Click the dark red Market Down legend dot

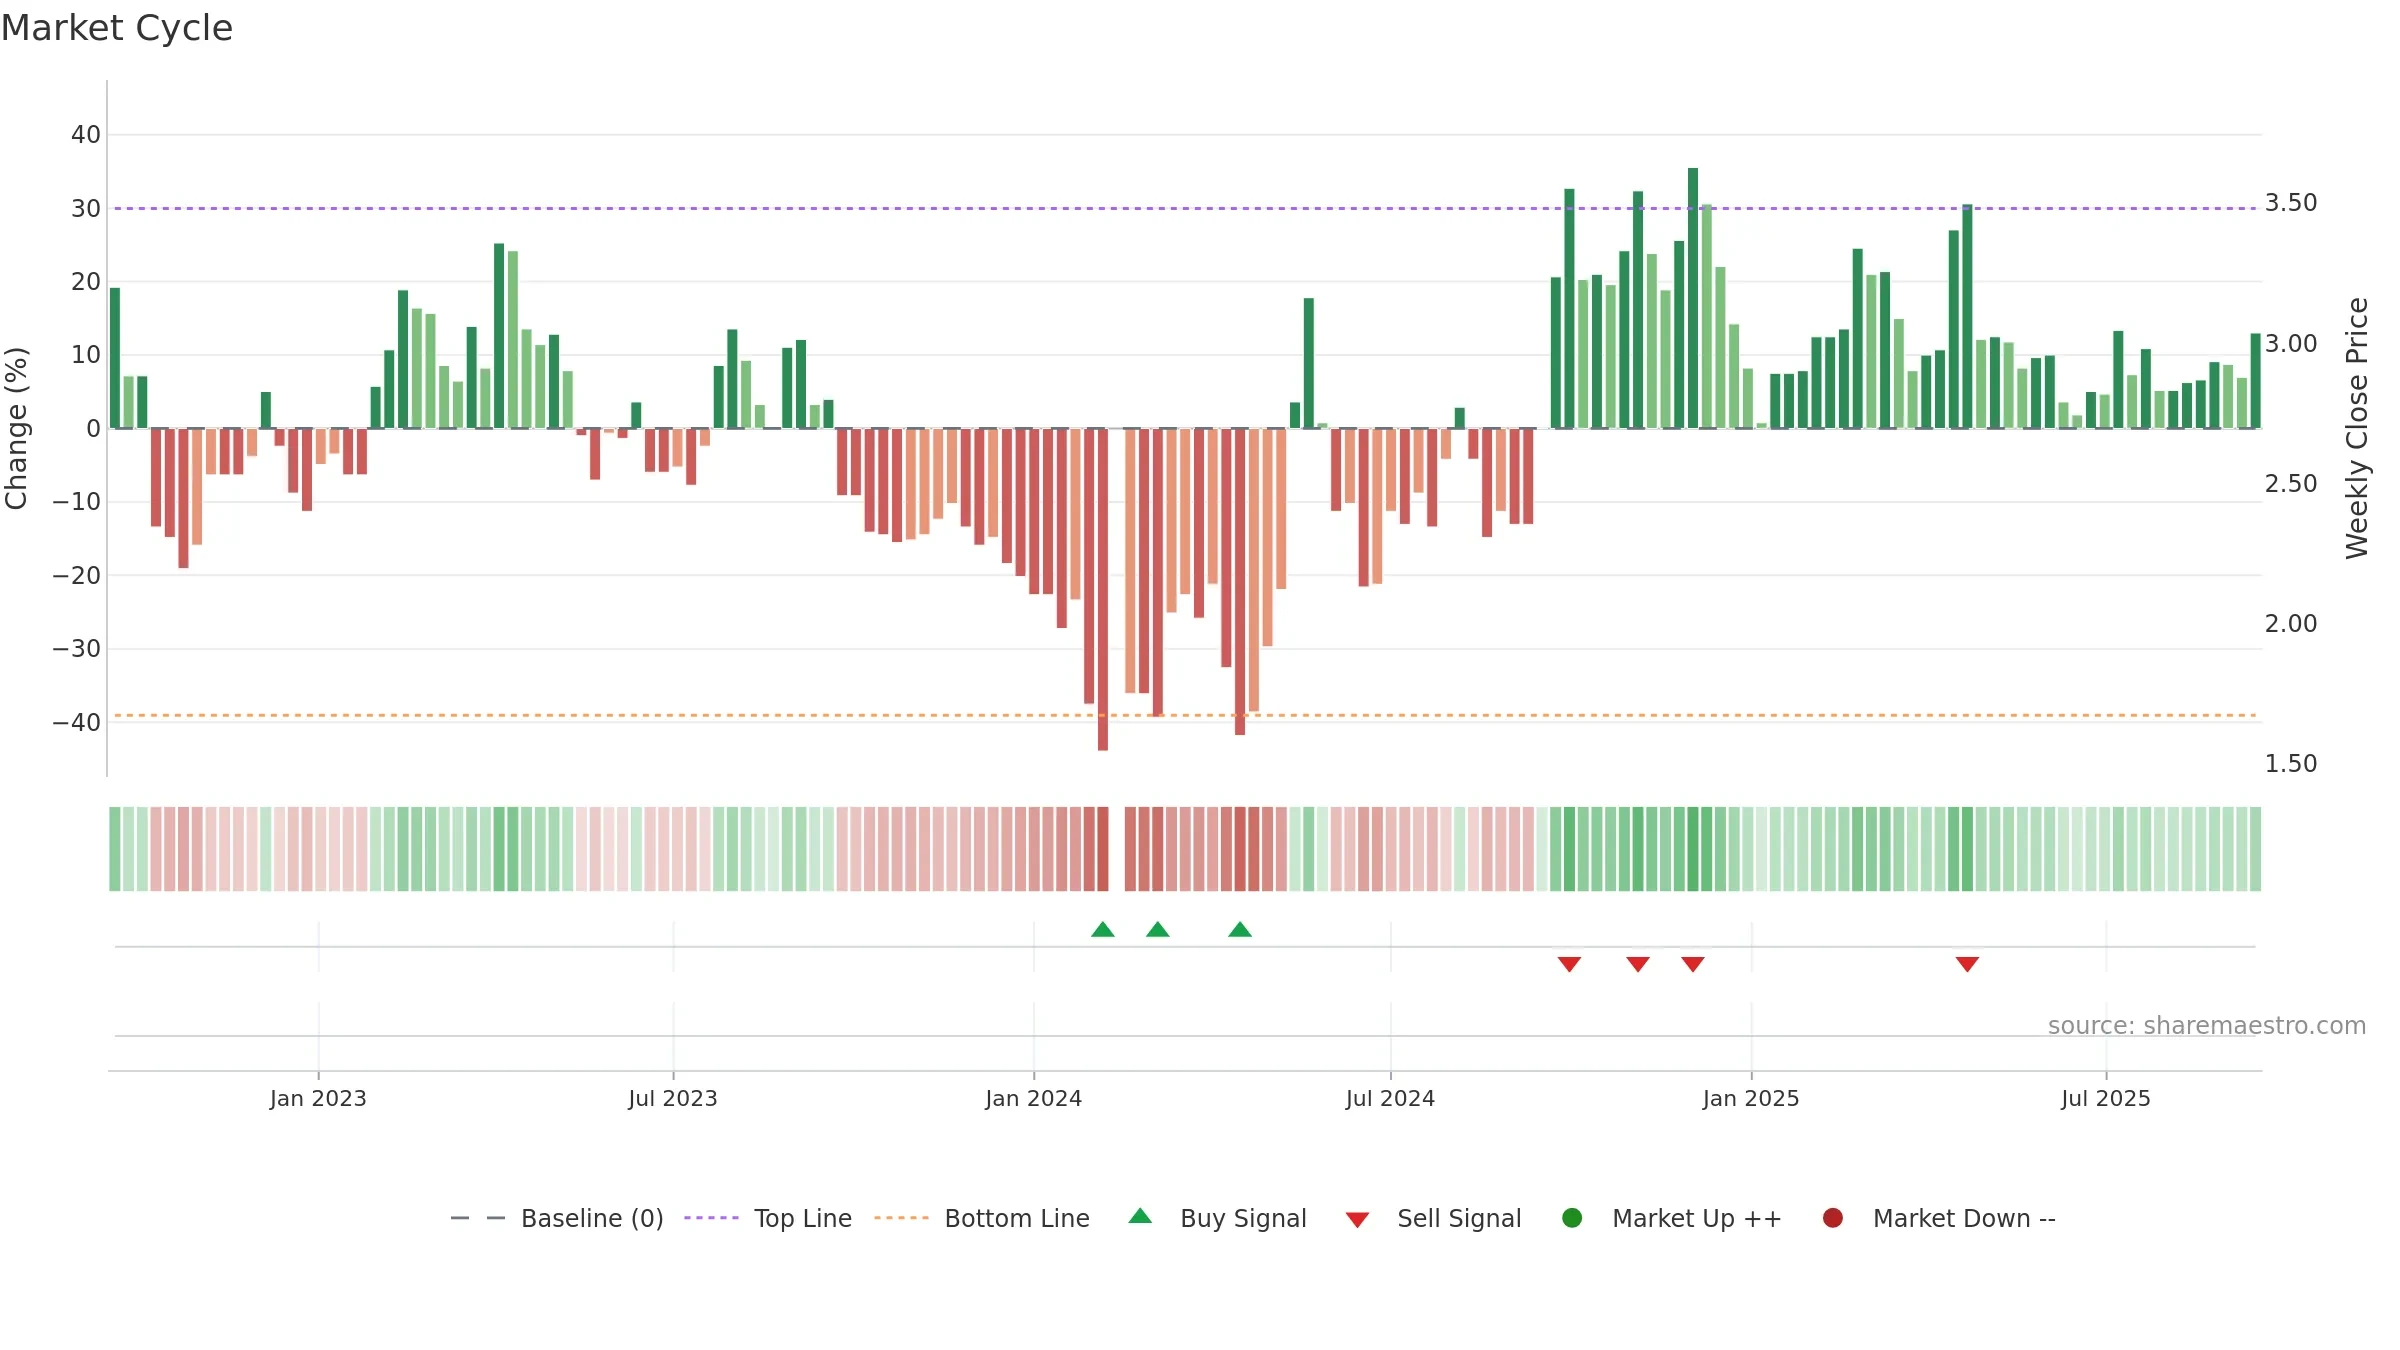click(1833, 1218)
